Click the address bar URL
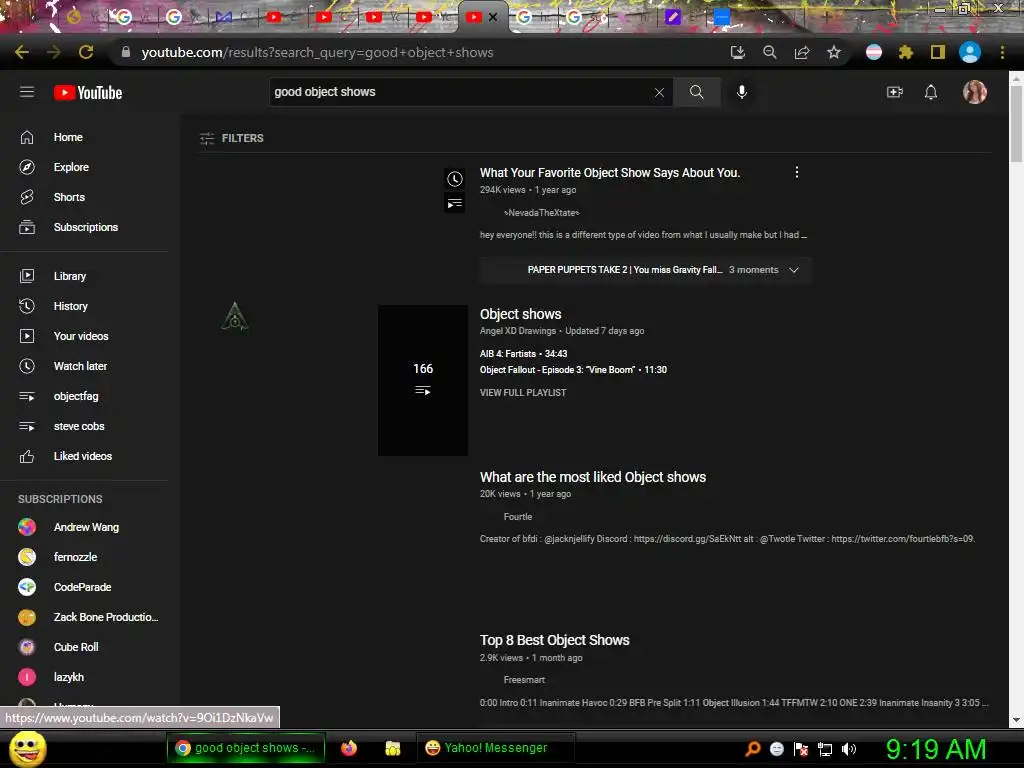 click(x=317, y=52)
